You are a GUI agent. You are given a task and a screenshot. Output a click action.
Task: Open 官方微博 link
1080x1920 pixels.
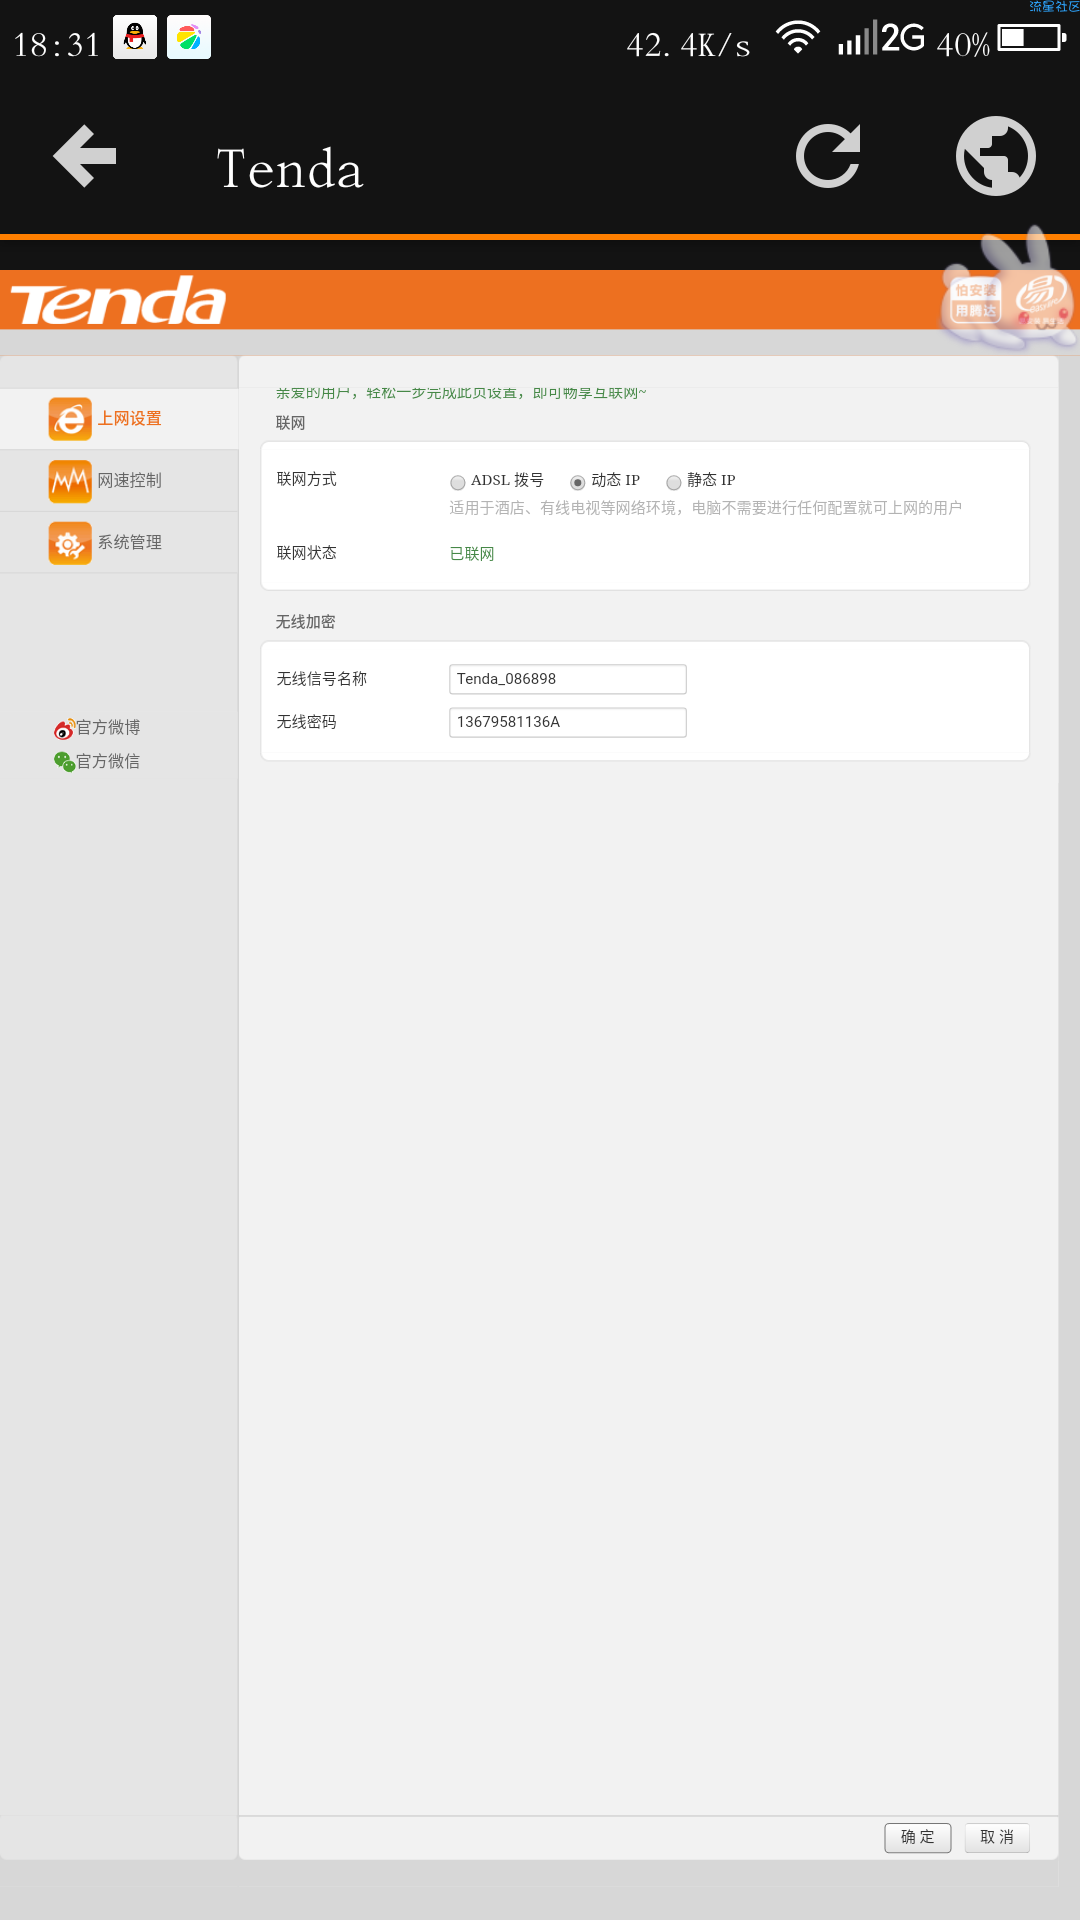click(x=108, y=728)
